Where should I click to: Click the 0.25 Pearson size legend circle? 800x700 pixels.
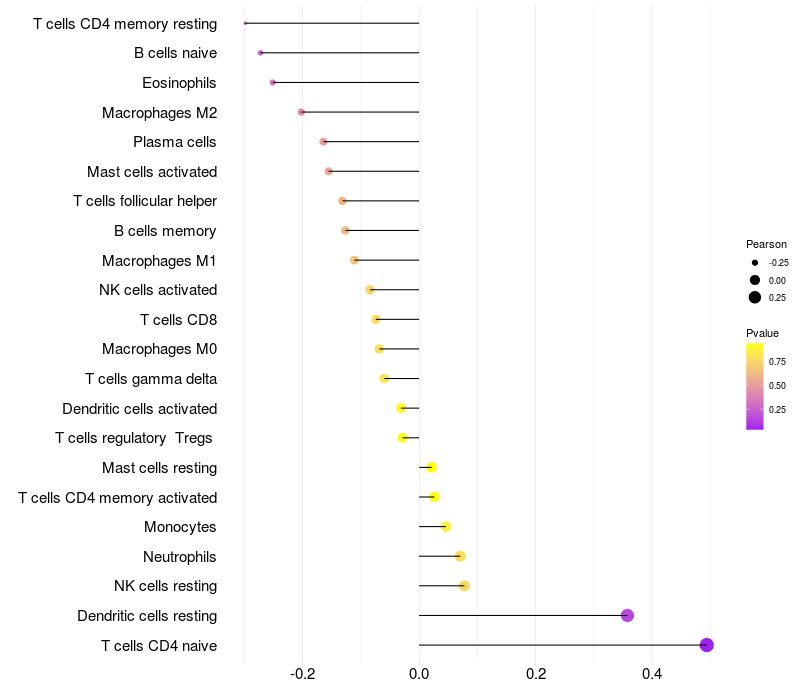click(x=755, y=297)
